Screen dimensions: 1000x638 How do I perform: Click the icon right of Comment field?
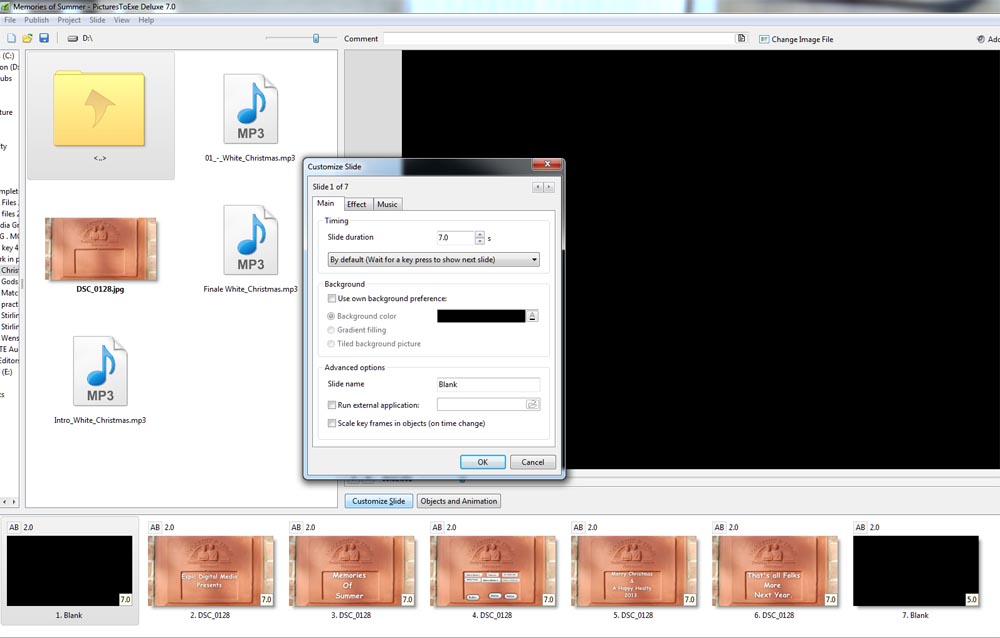coord(741,38)
